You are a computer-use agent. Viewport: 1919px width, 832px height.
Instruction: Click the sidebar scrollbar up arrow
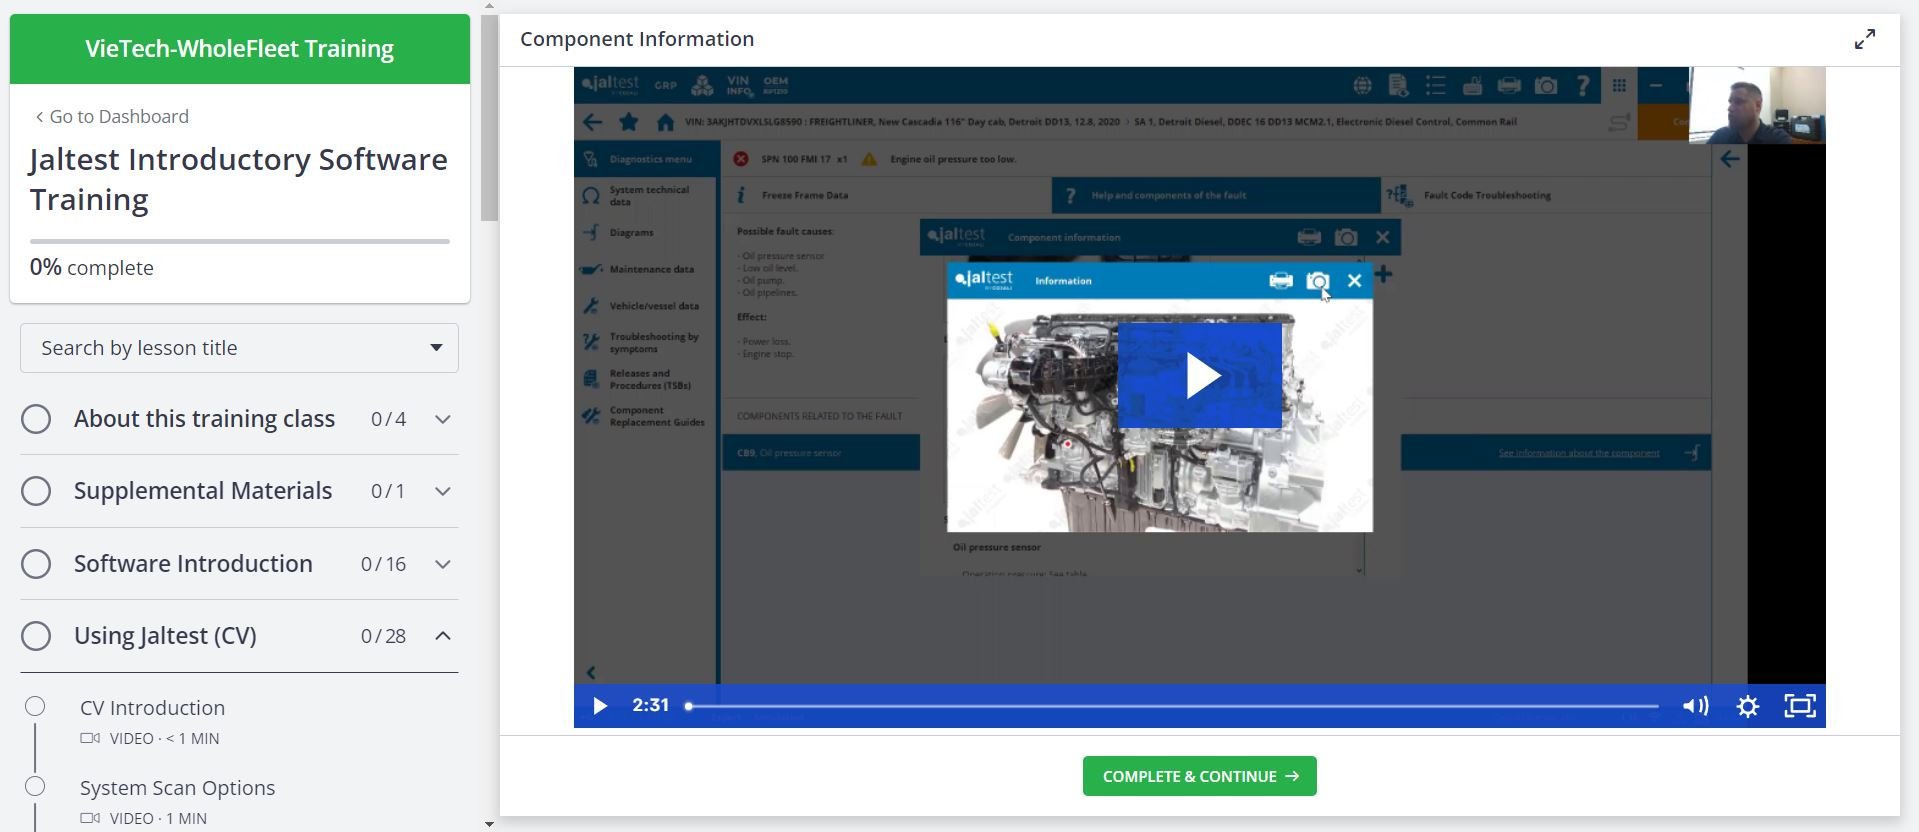pyautogui.click(x=489, y=6)
